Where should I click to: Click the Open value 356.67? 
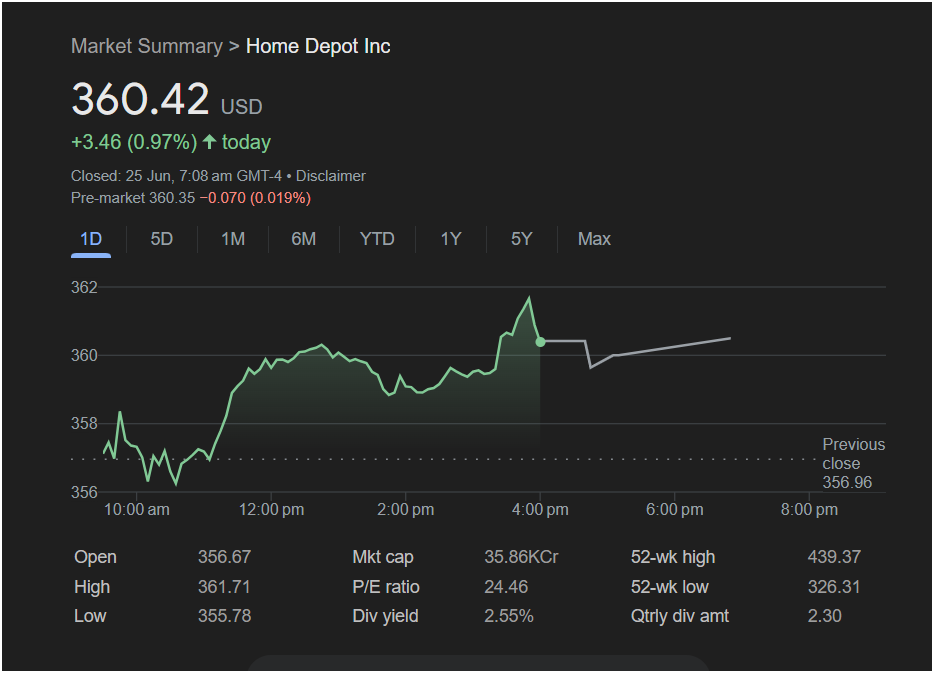225,557
